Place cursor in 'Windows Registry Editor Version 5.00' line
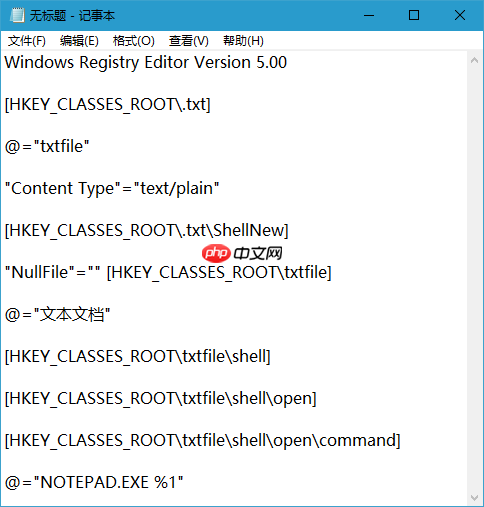Viewport: 484px width, 507px height. (x=146, y=62)
